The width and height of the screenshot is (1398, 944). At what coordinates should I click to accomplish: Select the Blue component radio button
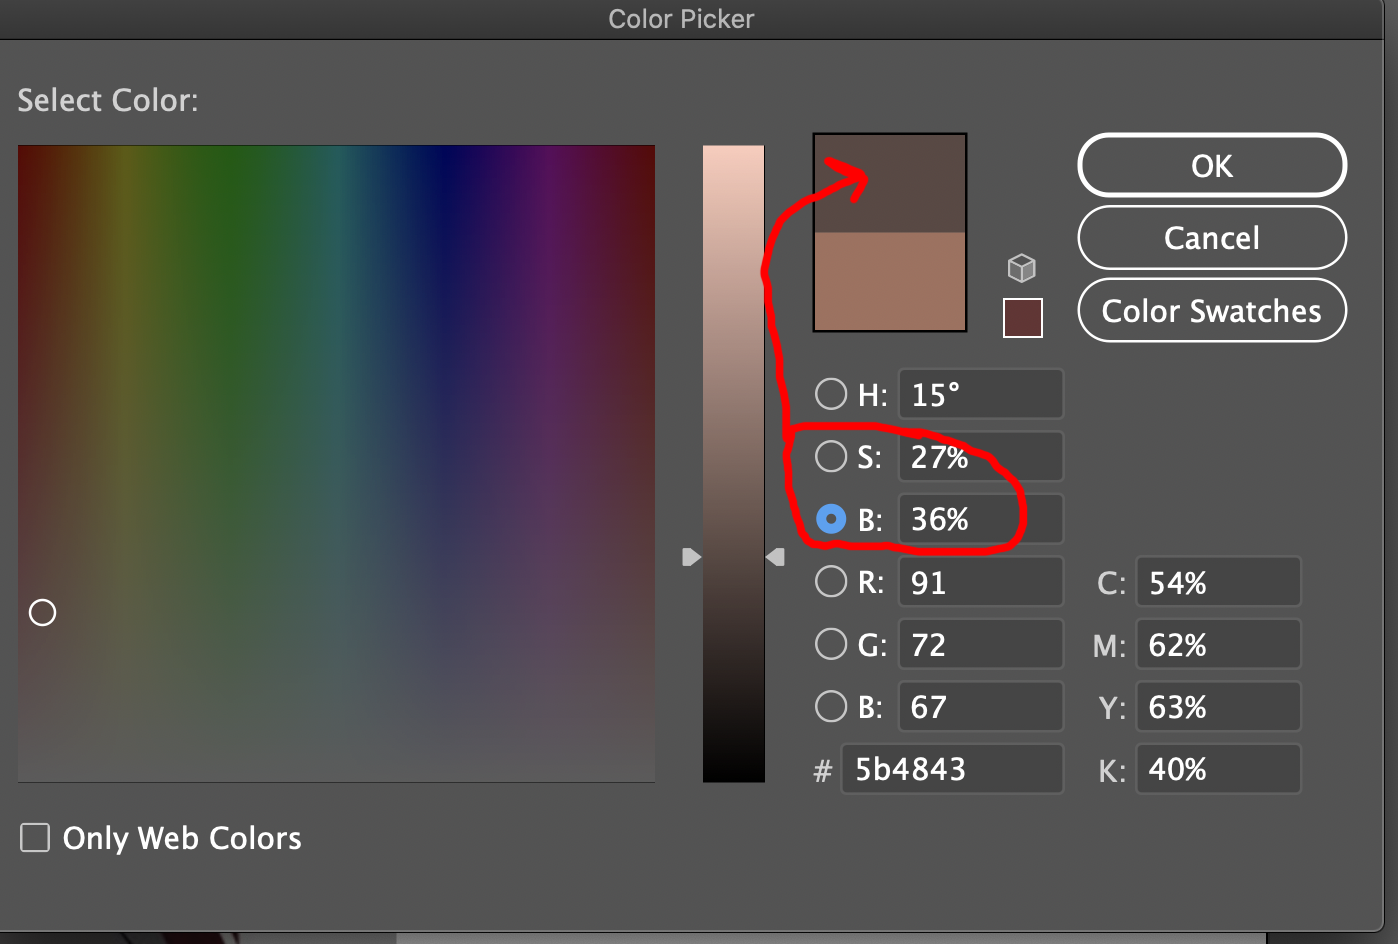[x=830, y=706]
